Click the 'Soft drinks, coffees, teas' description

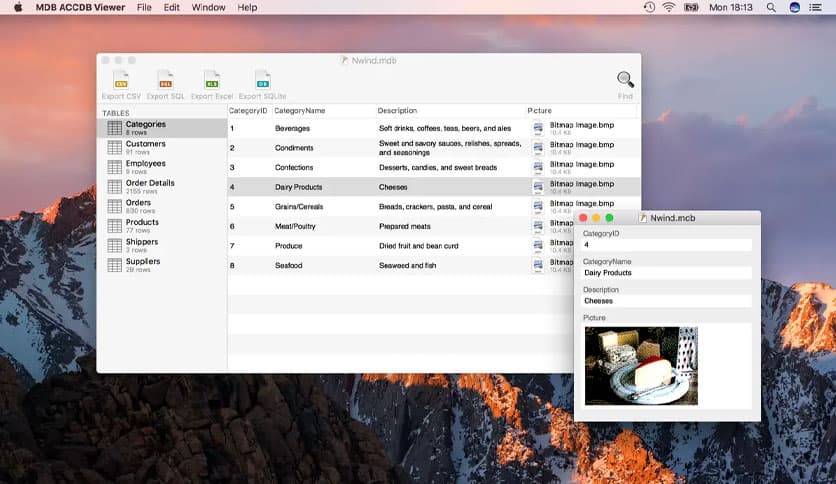click(445, 128)
